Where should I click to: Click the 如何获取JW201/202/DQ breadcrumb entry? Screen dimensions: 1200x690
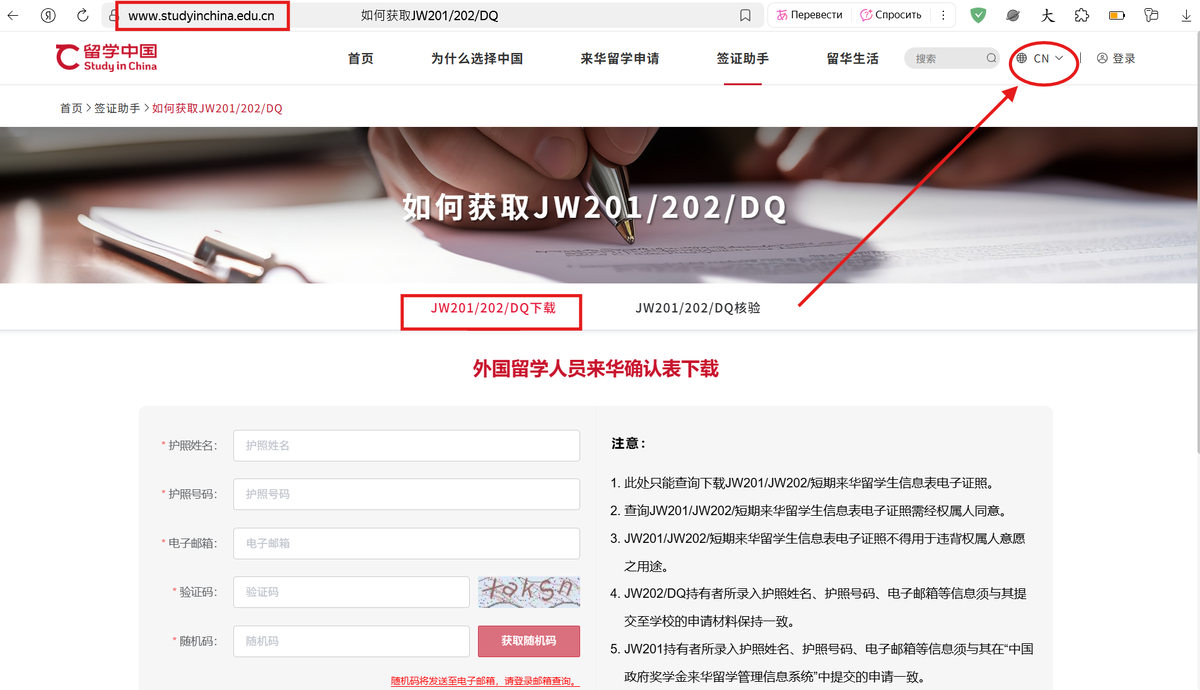click(217, 108)
